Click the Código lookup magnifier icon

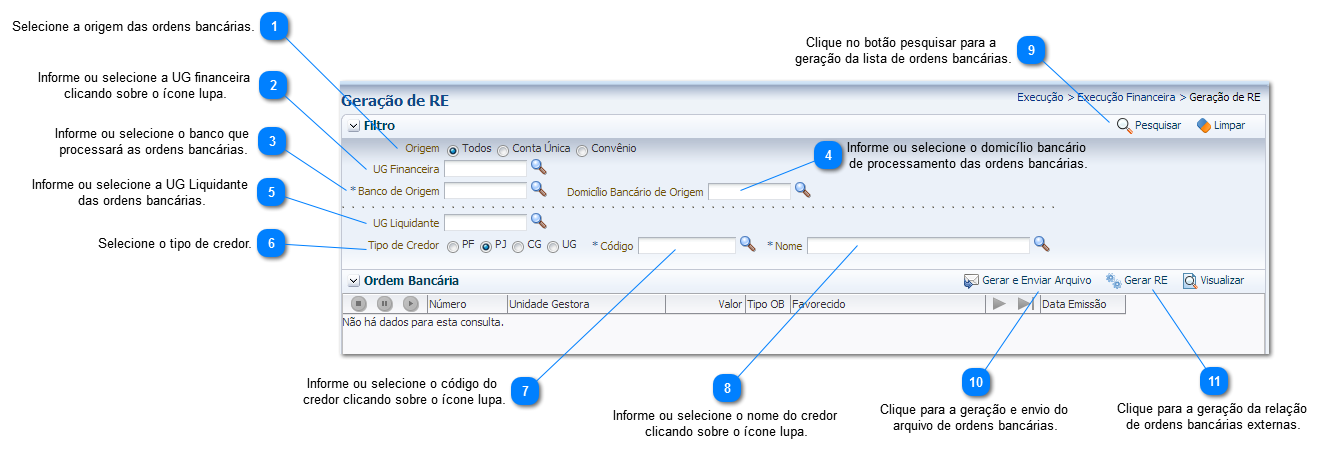[x=747, y=244]
